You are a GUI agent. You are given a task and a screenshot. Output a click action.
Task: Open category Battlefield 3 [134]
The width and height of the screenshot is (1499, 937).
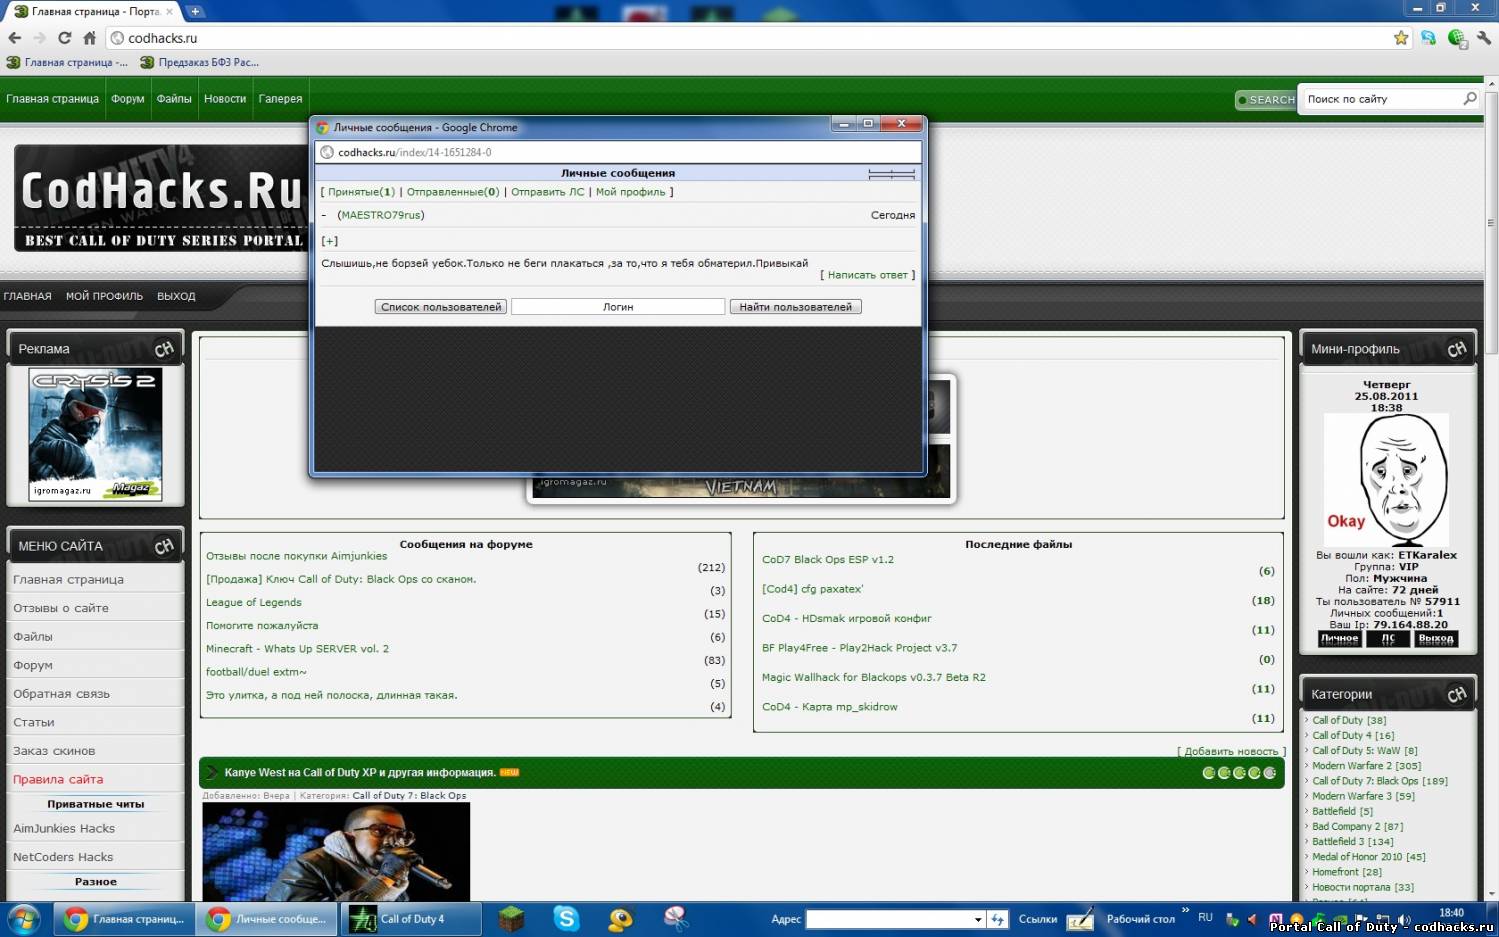(1352, 842)
